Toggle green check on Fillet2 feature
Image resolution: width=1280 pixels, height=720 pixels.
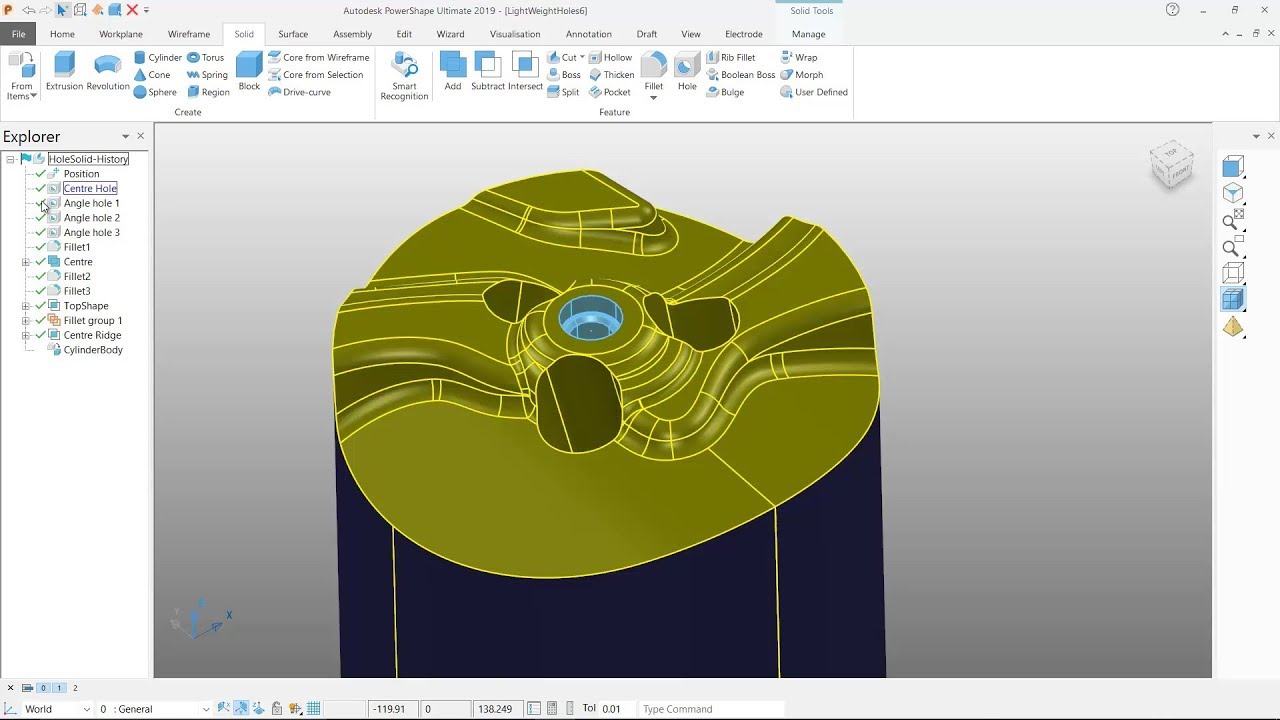click(41, 276)
